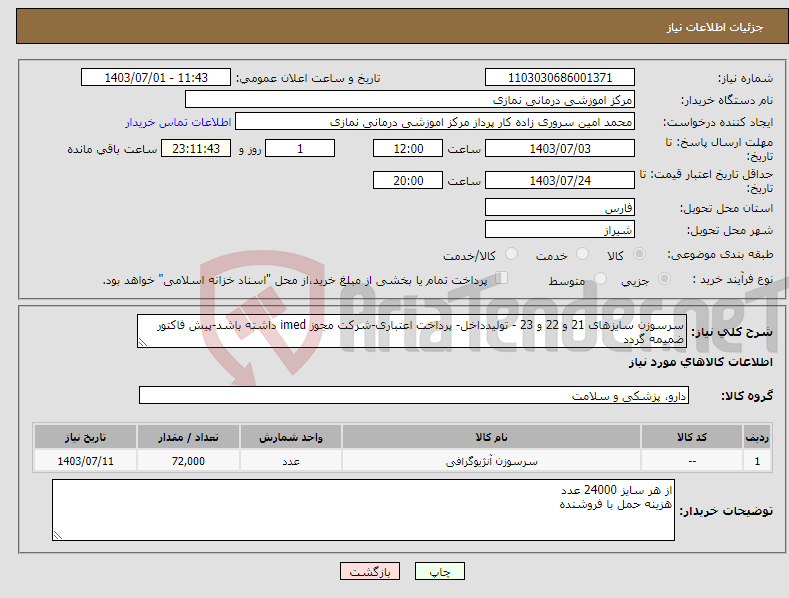This screenshot has height=598, width=789.
Task: Click the واحد شمارش column header
Action: coord(291,437)
